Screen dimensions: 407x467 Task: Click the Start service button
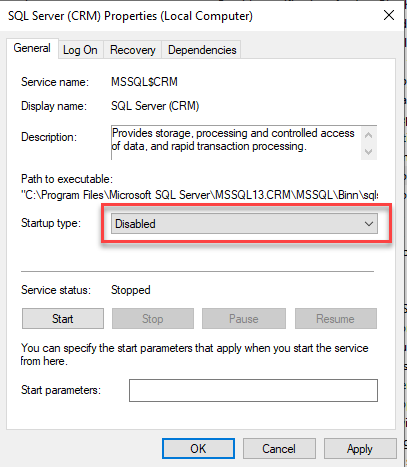(x=63, y=319)
